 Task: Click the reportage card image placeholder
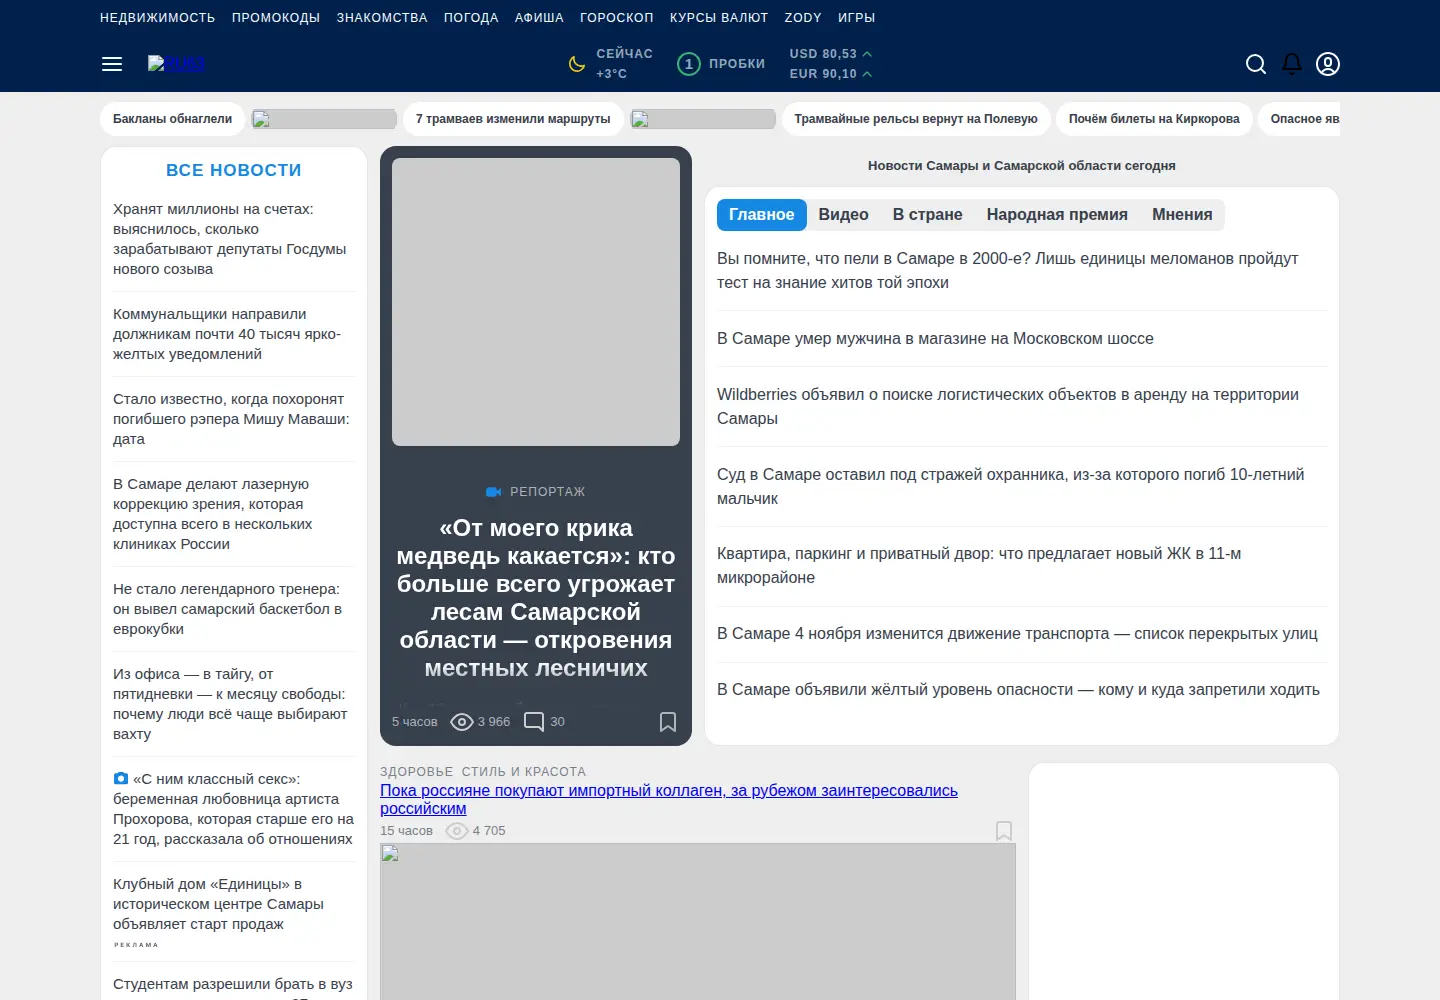(536, 302)
